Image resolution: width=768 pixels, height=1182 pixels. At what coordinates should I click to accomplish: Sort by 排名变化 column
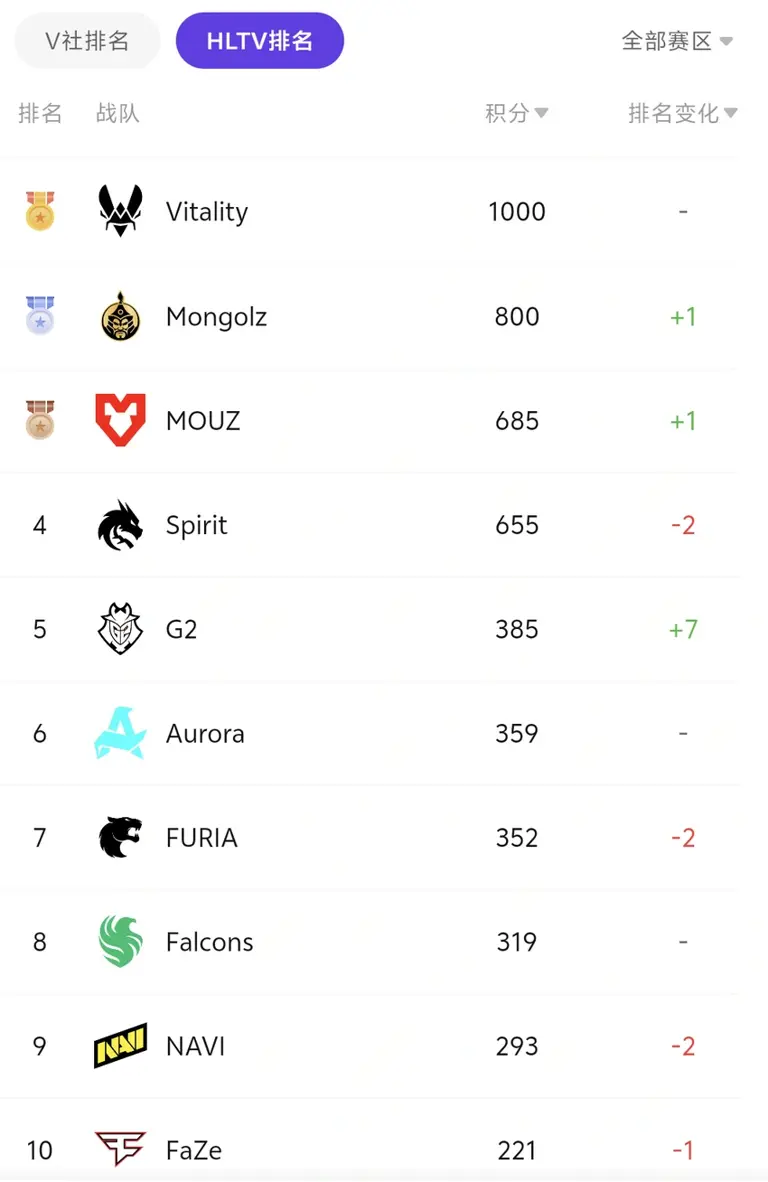click(x=682, y=113)
